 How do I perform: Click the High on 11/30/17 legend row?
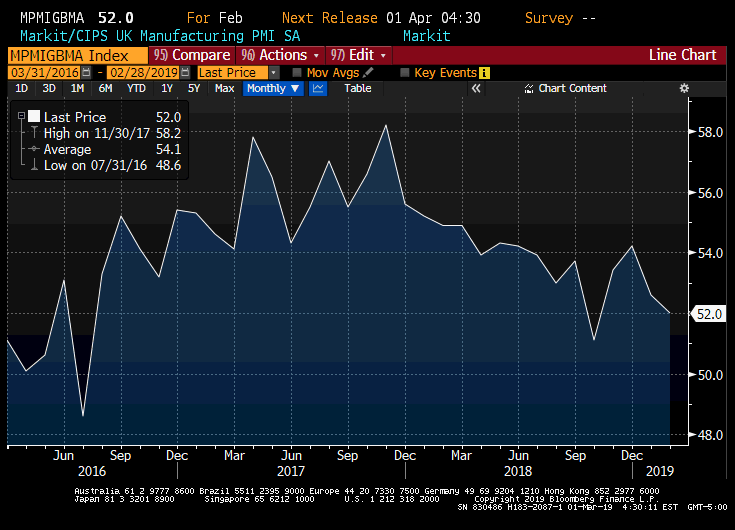[x=112, y=133]
